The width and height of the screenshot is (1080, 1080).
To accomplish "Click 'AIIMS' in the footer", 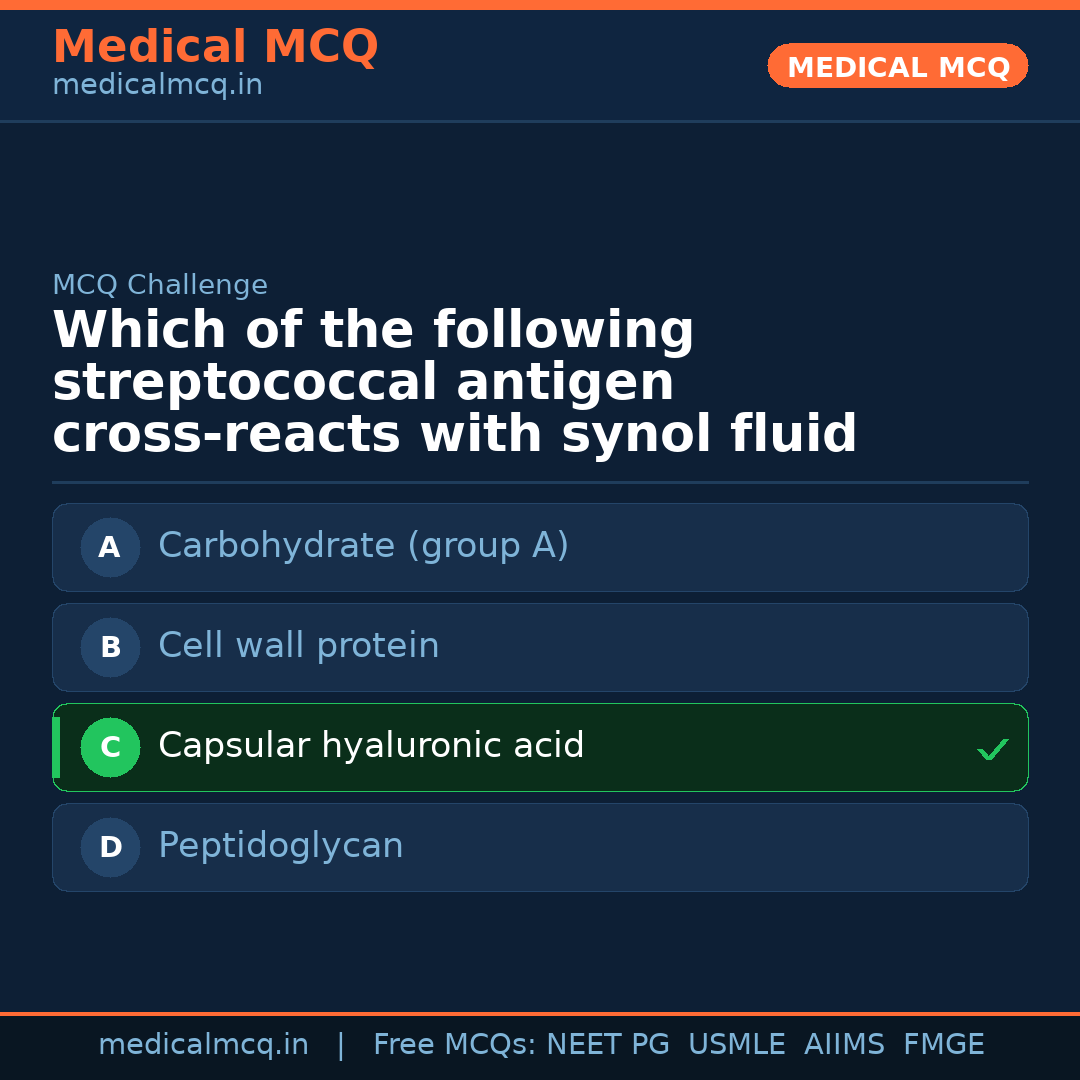I will pyautogui.click(x=844, y=1045).
